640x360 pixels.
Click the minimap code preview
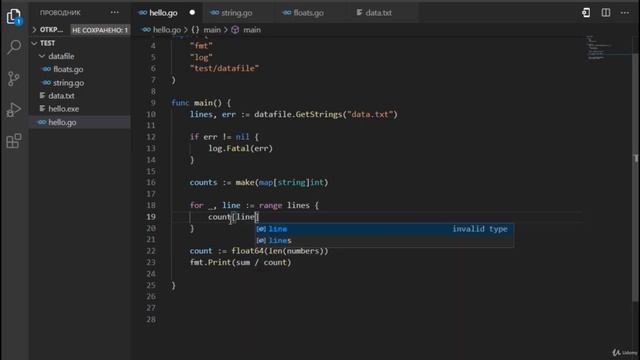coord(599,47)
